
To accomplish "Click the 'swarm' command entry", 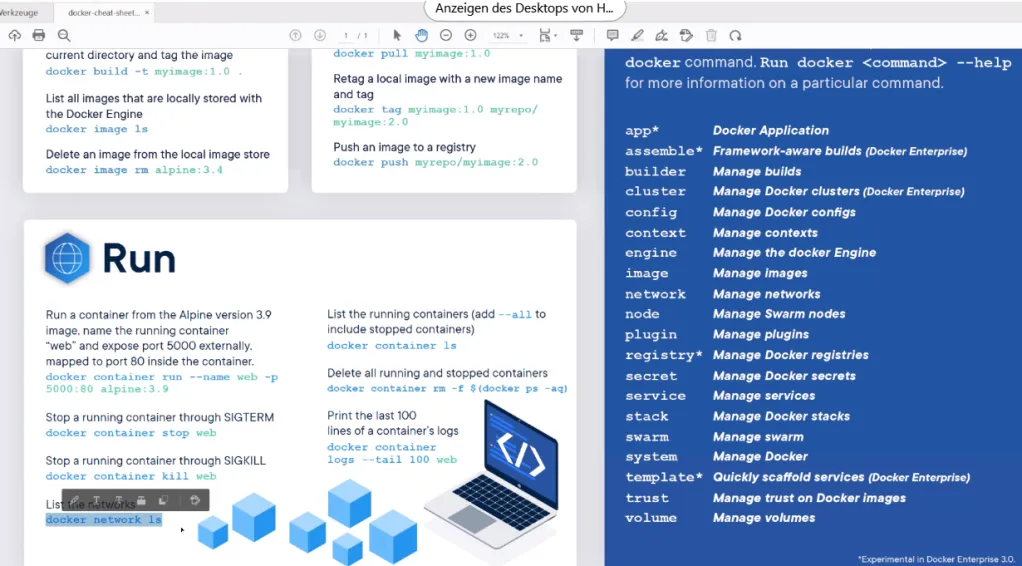I will point(647,437).
